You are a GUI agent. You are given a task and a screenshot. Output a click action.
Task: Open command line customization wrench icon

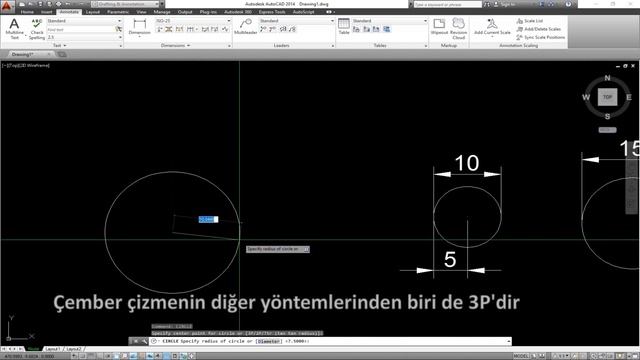click(x=144, y=341)
